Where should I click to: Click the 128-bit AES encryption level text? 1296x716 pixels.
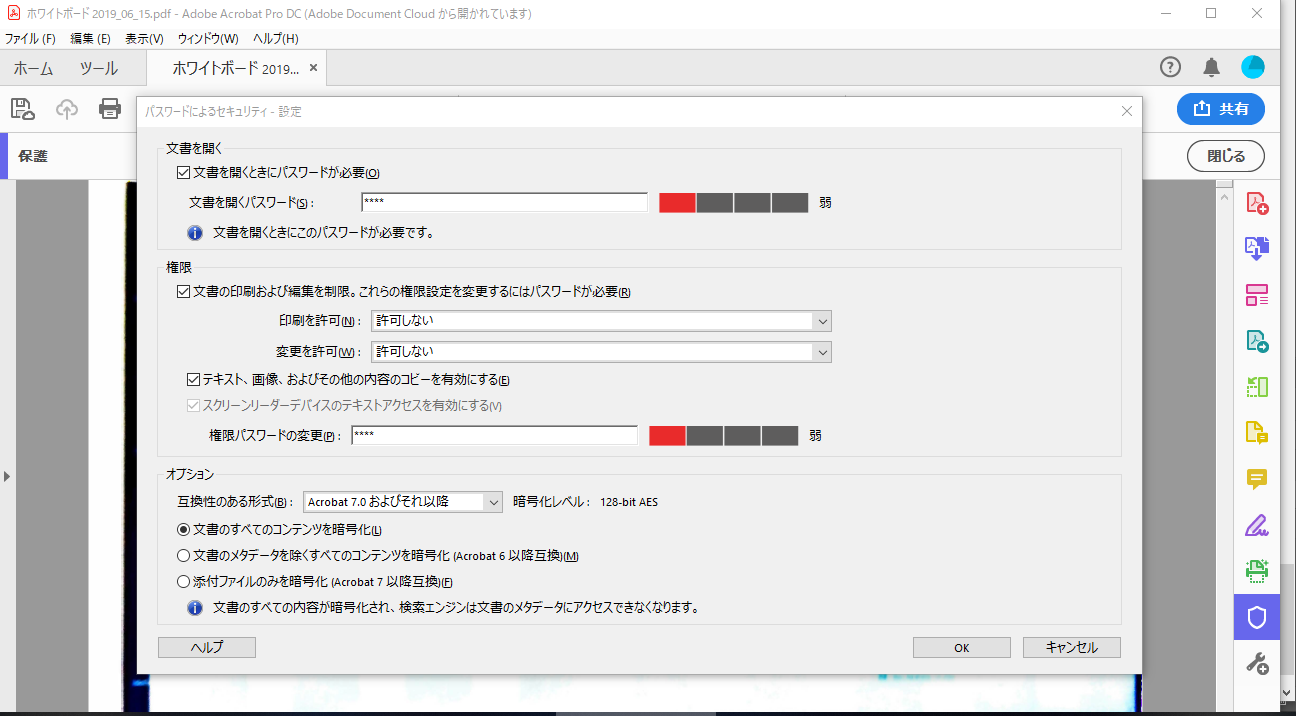(629, 502)
